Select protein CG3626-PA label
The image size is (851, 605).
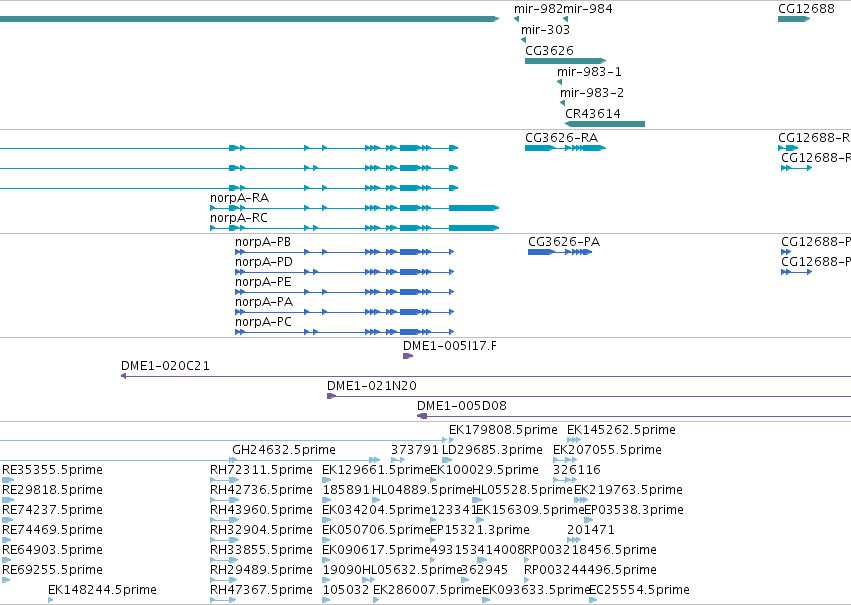(x=564, y=242)
